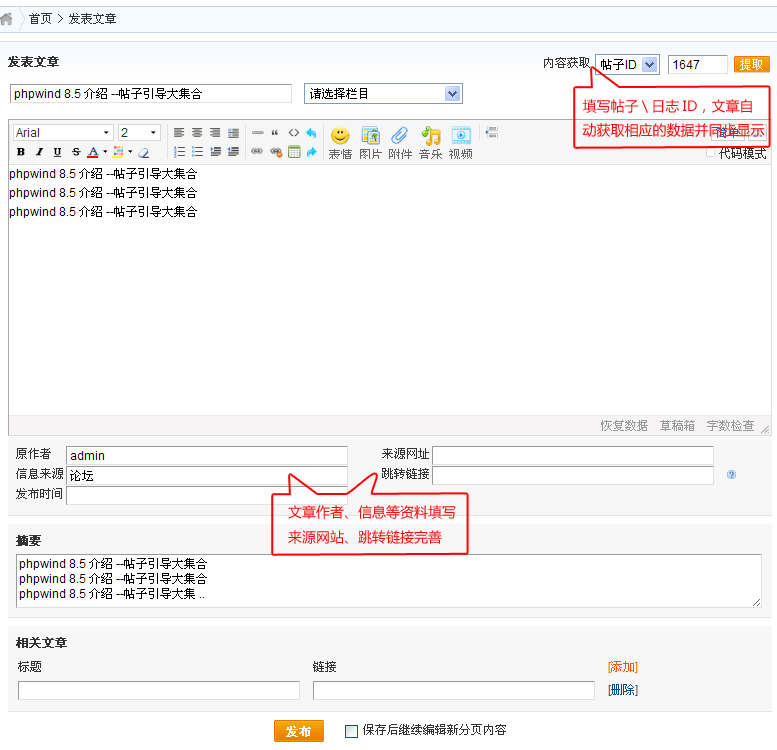Insert a numbered list
Screen dimensions: 777x750
click(179, 152)
